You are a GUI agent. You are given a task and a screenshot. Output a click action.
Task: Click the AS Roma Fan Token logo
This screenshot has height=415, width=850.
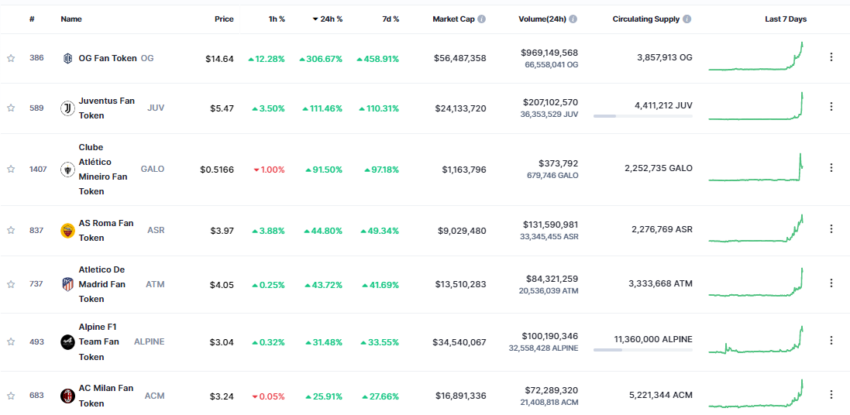(x=68, y=231)
